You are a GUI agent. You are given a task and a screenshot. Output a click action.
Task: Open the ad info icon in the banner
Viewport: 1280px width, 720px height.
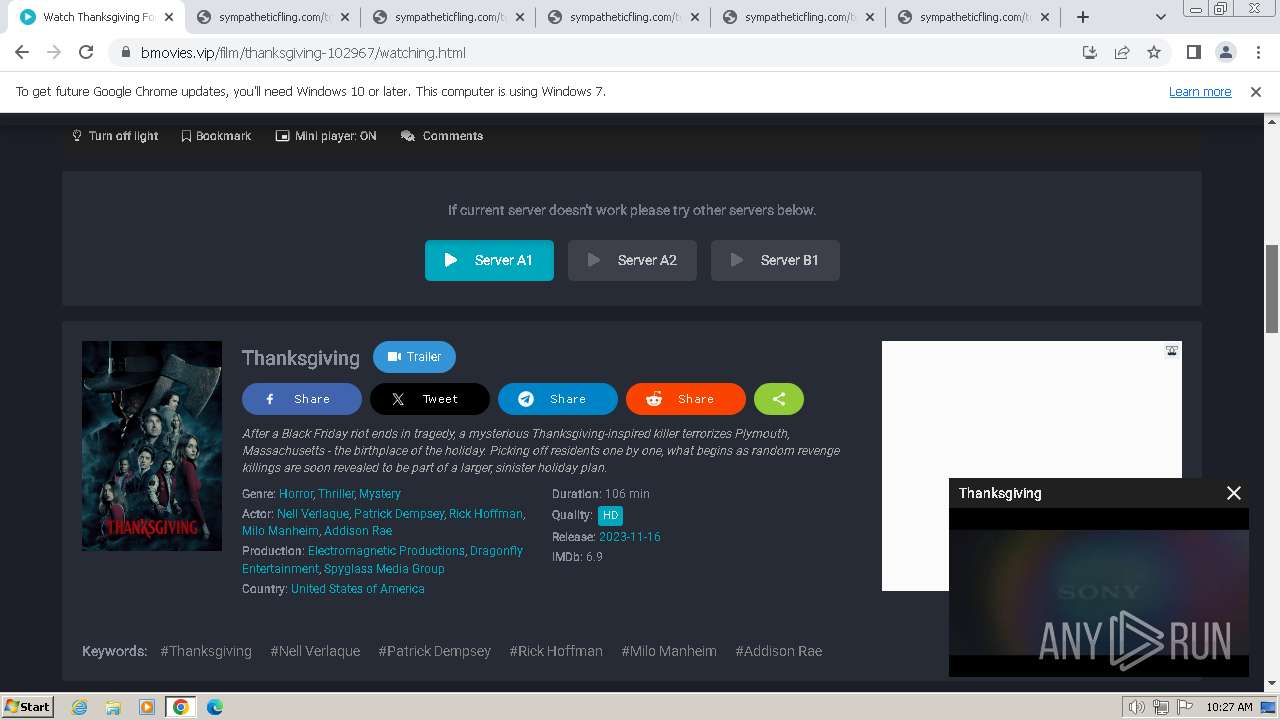1172,351
